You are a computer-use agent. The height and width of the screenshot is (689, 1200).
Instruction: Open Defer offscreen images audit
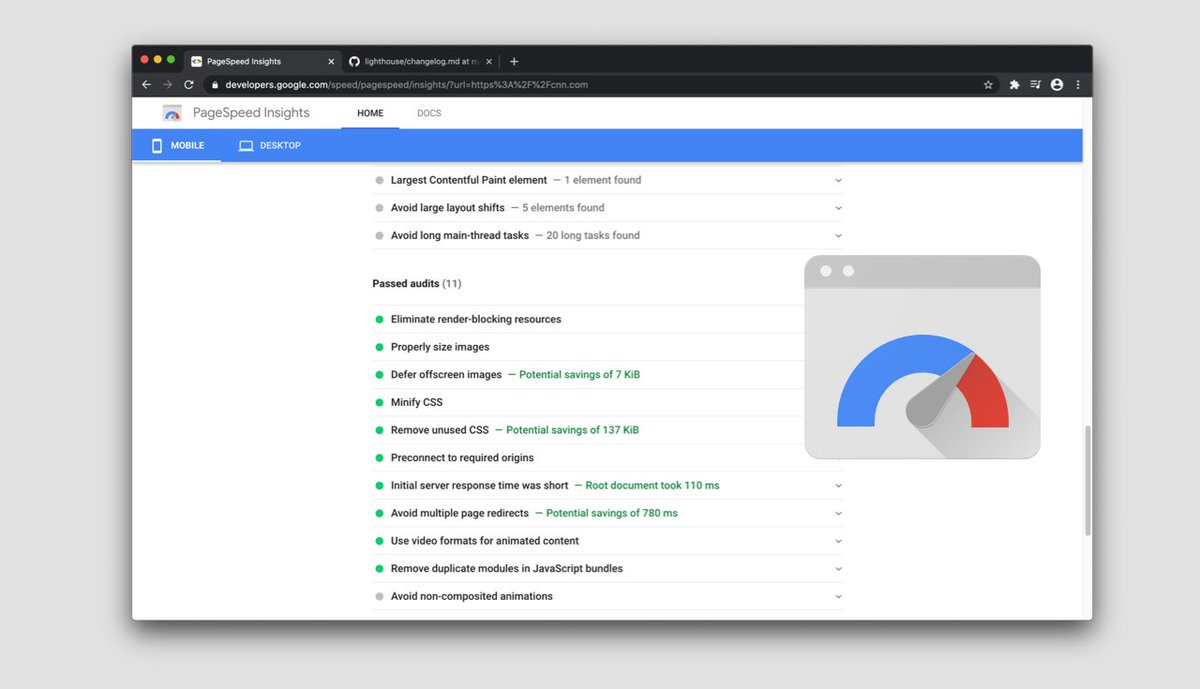pyautogui.click(x=608, y=375)
